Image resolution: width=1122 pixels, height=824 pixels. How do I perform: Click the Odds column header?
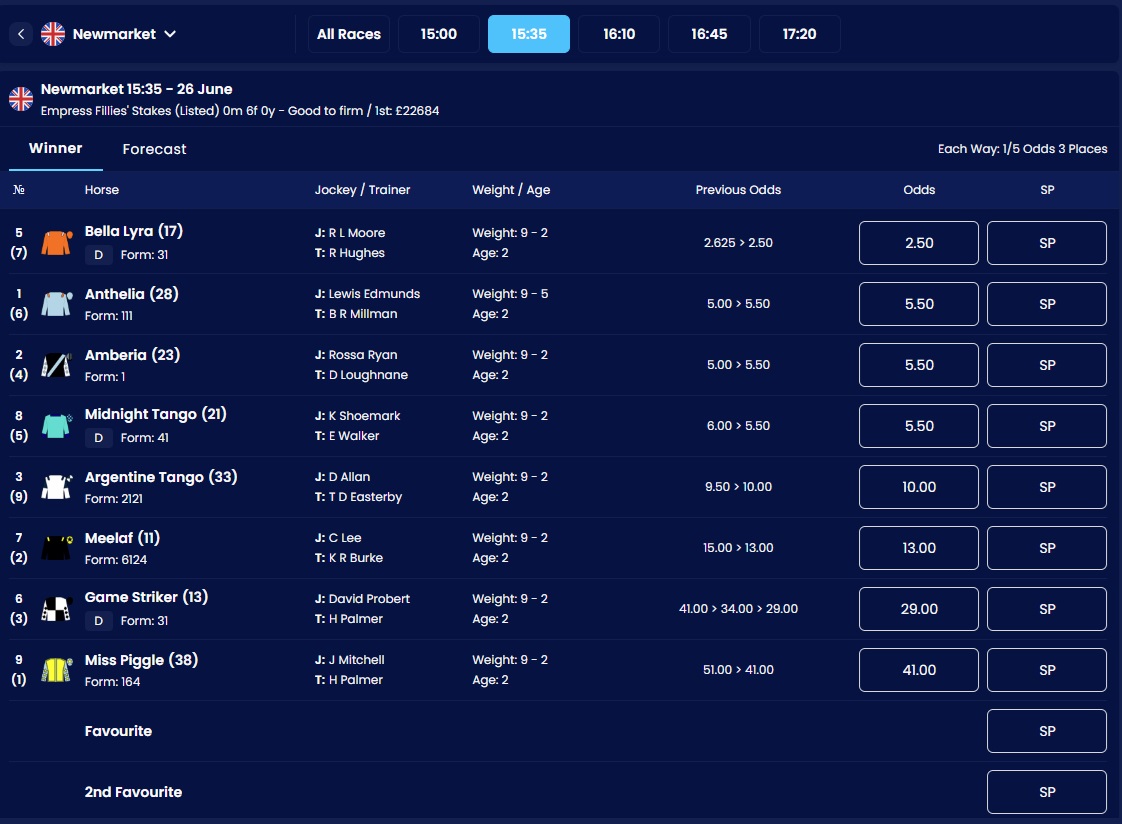click(918, 190)
